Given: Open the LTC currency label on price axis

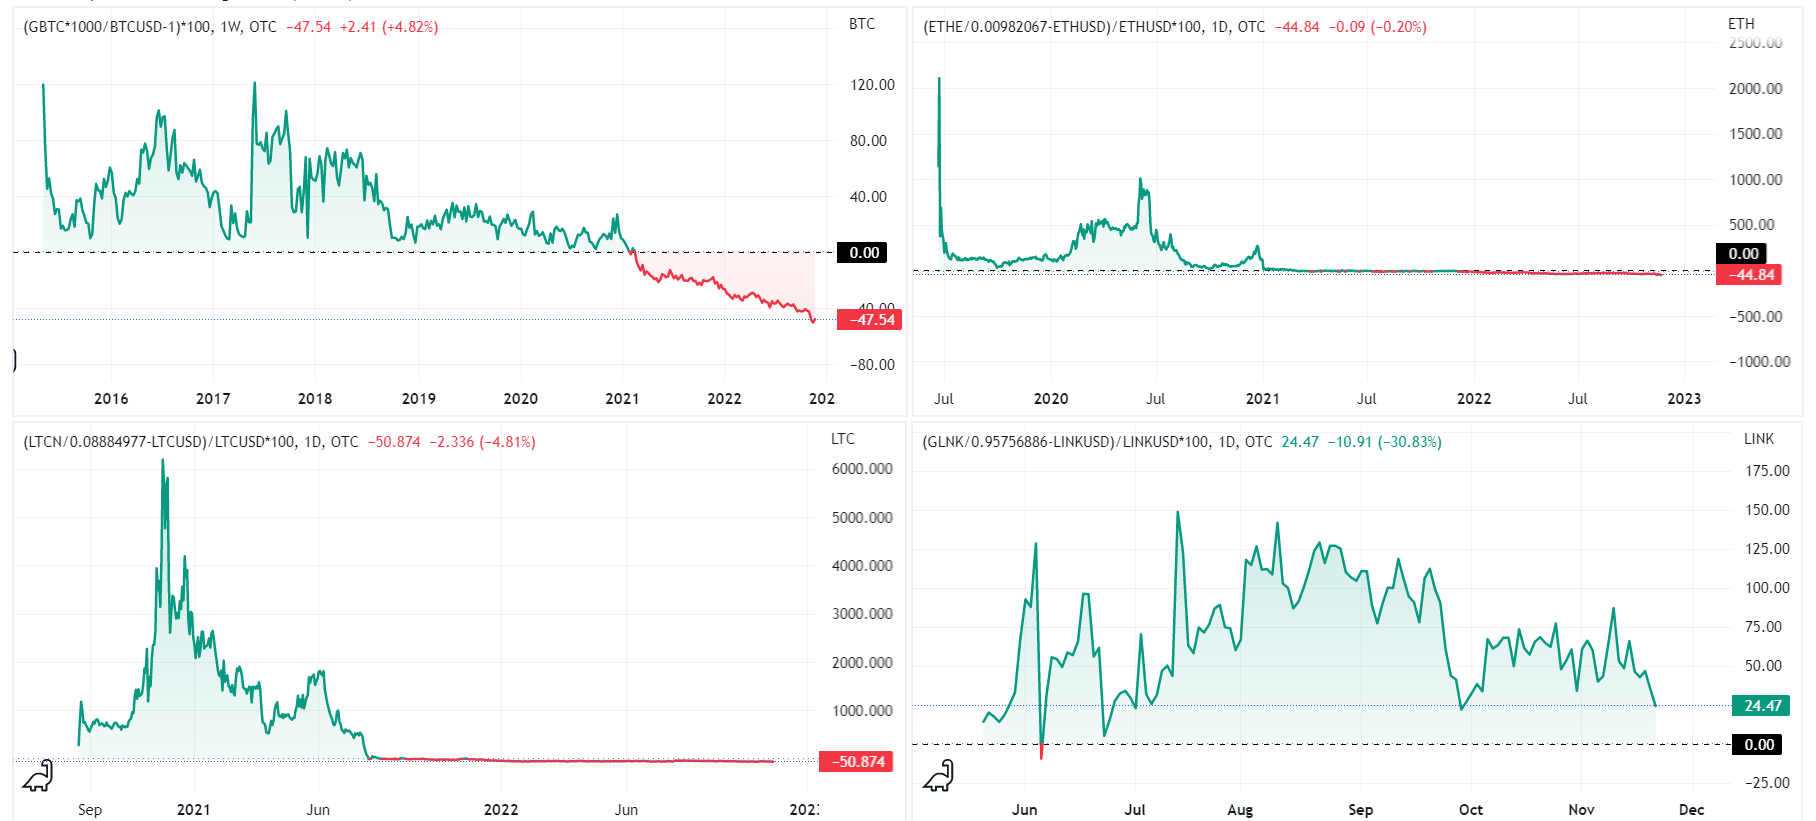Looking at the screenshot, I should point(842,439).
